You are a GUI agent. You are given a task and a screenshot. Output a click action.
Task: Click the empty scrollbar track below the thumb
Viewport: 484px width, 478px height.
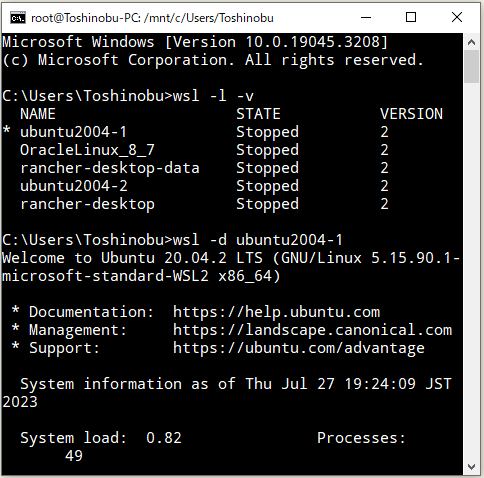pos(471,270)
